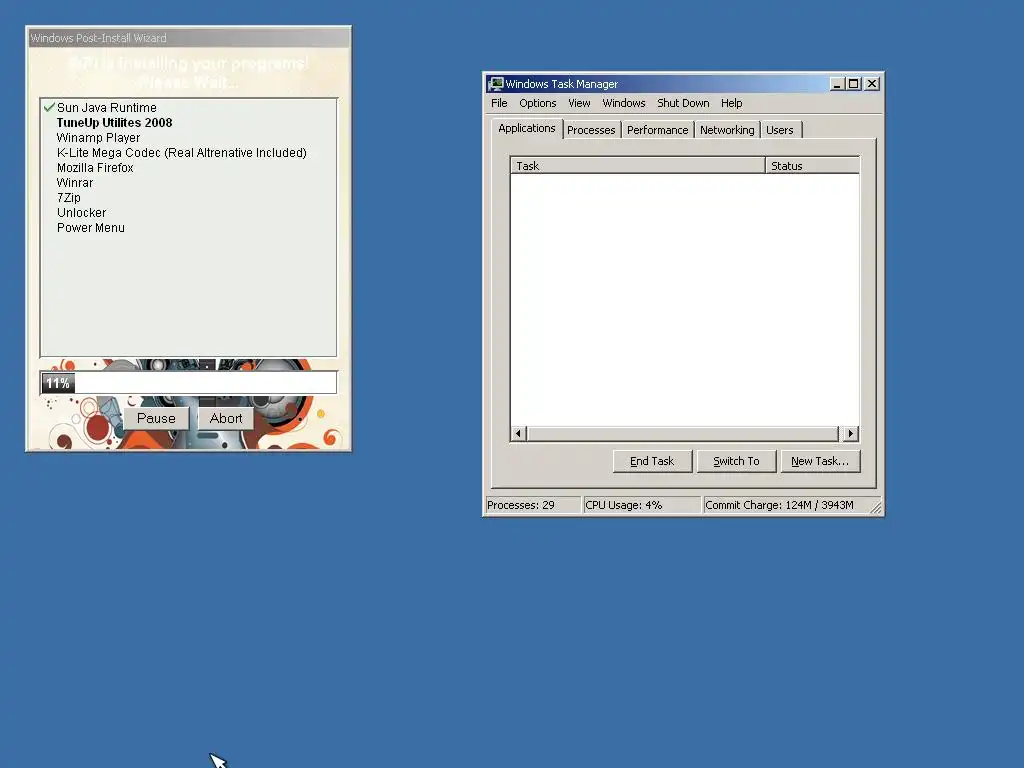Click the New Task... button
The image size is (1024, 768).
(820, 461)
